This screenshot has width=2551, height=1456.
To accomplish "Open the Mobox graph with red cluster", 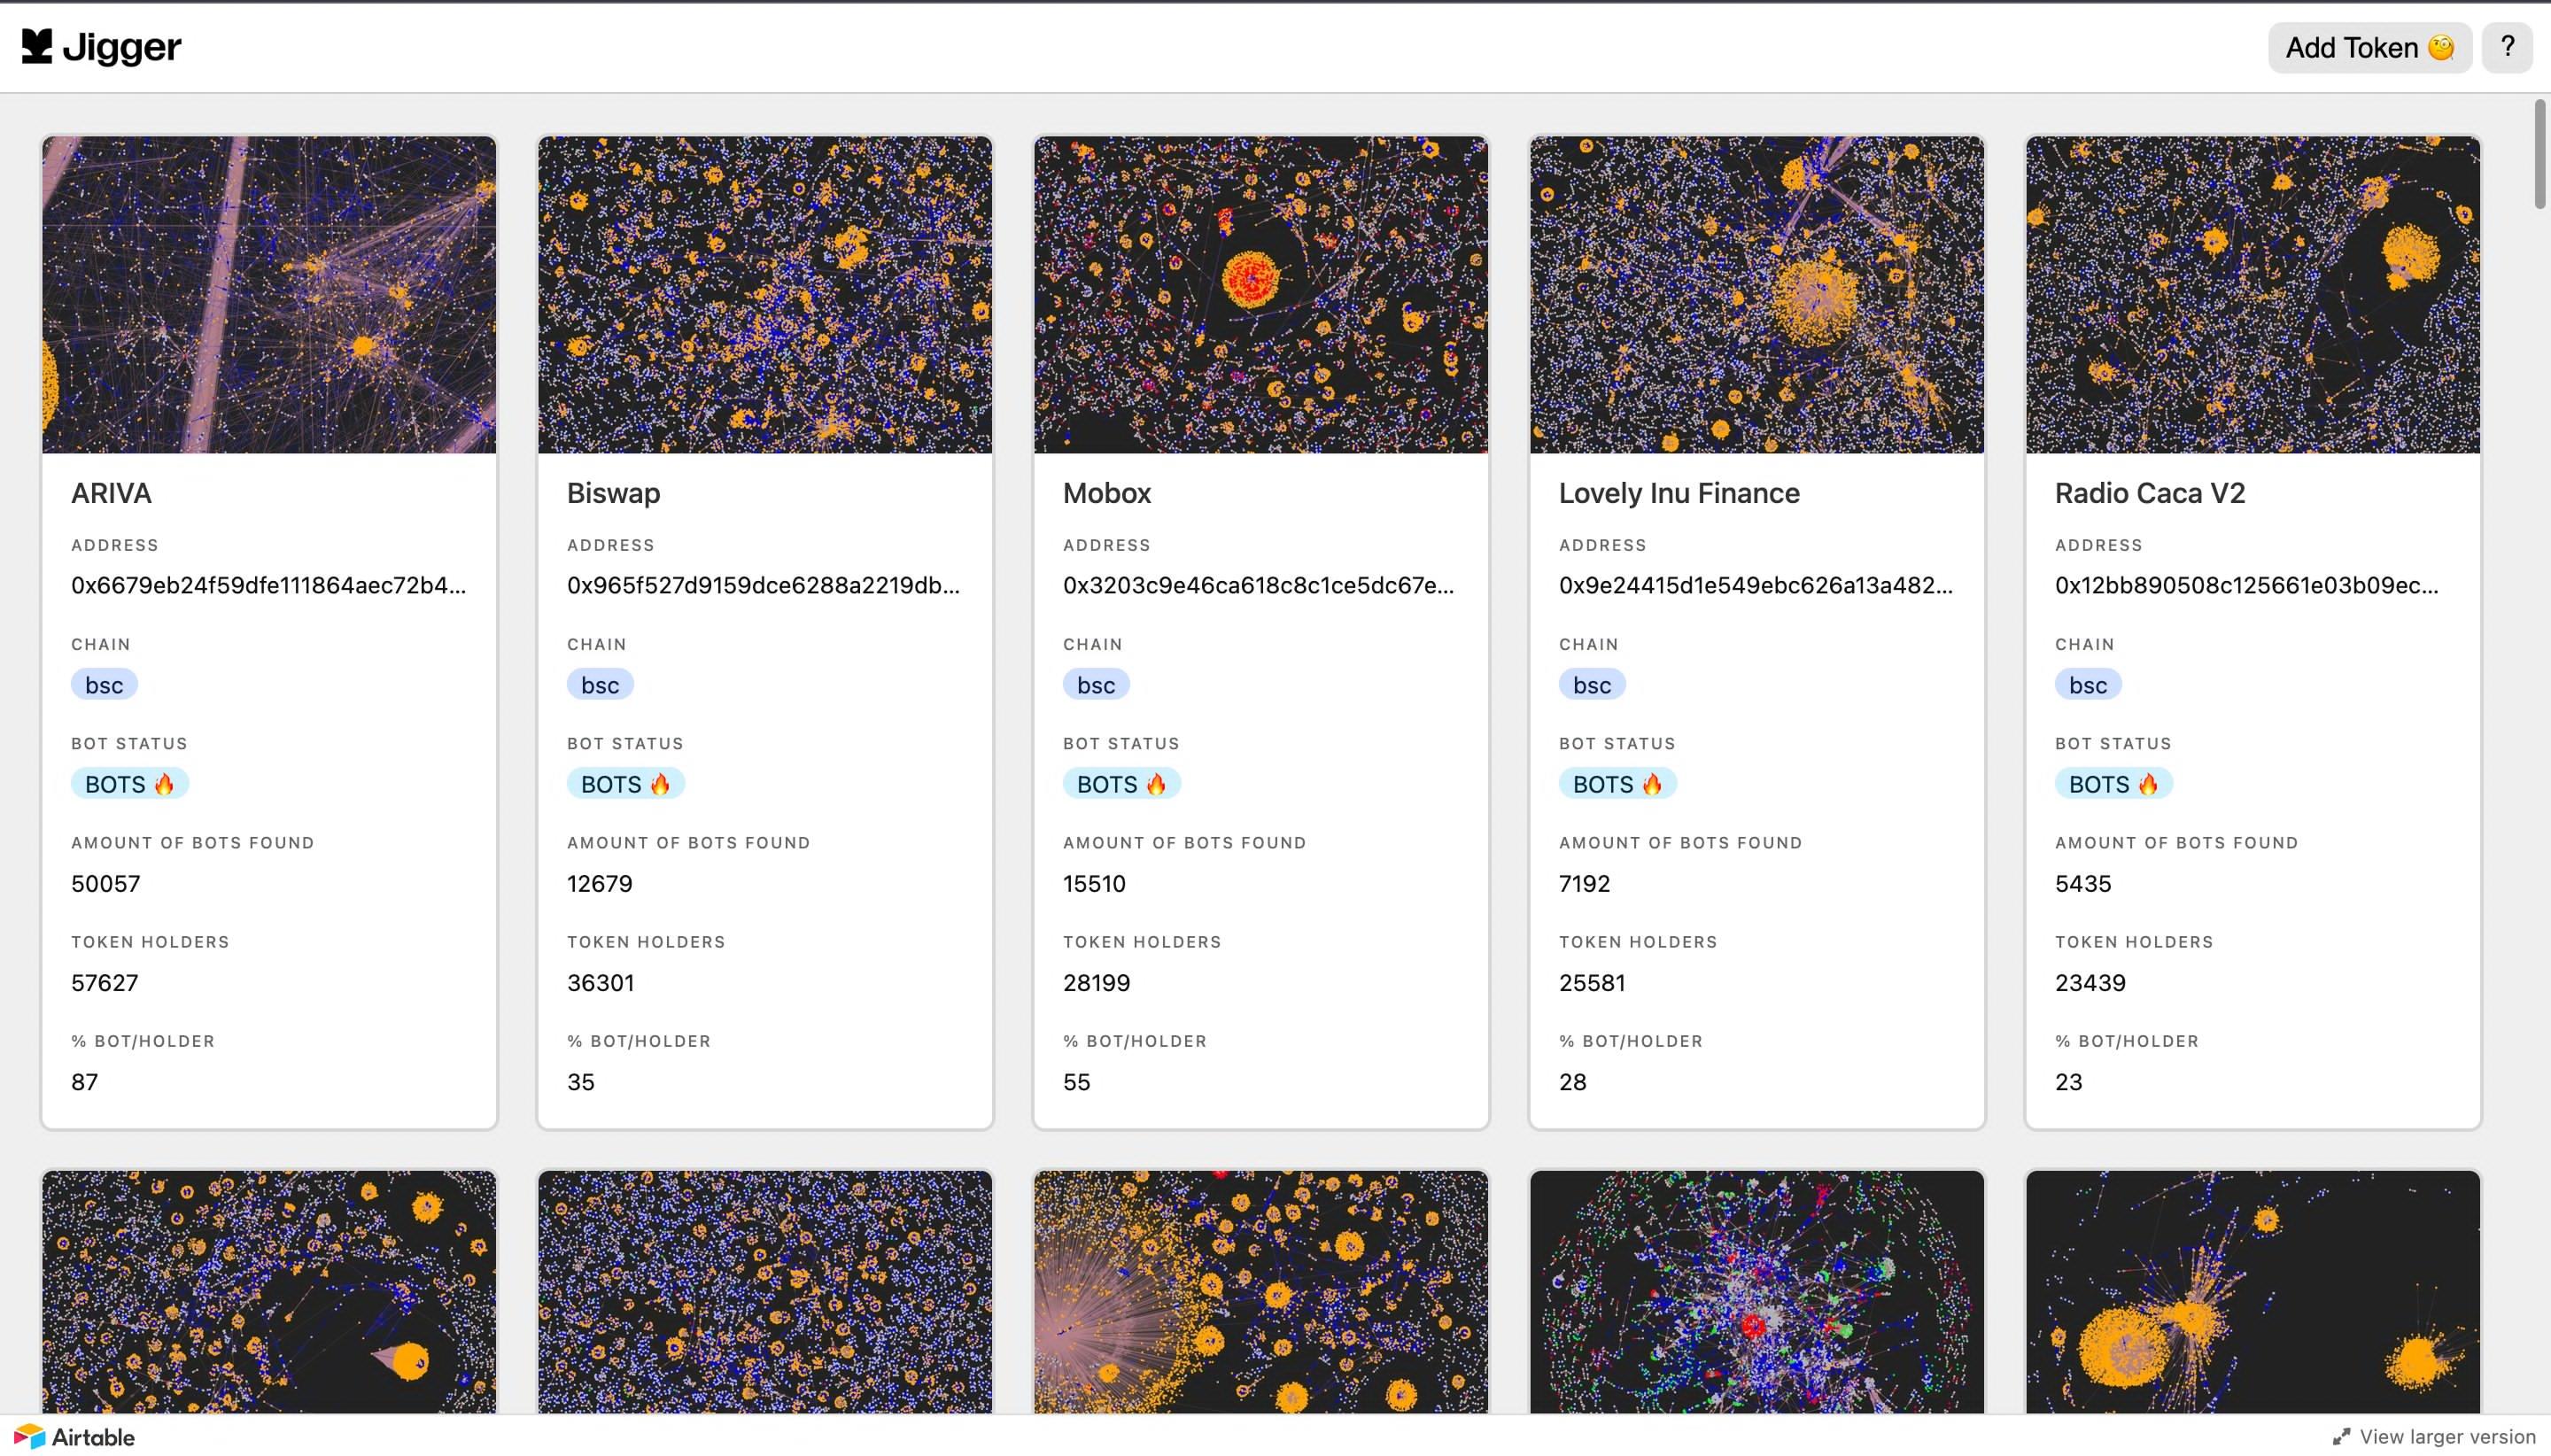I will 1260,295.
